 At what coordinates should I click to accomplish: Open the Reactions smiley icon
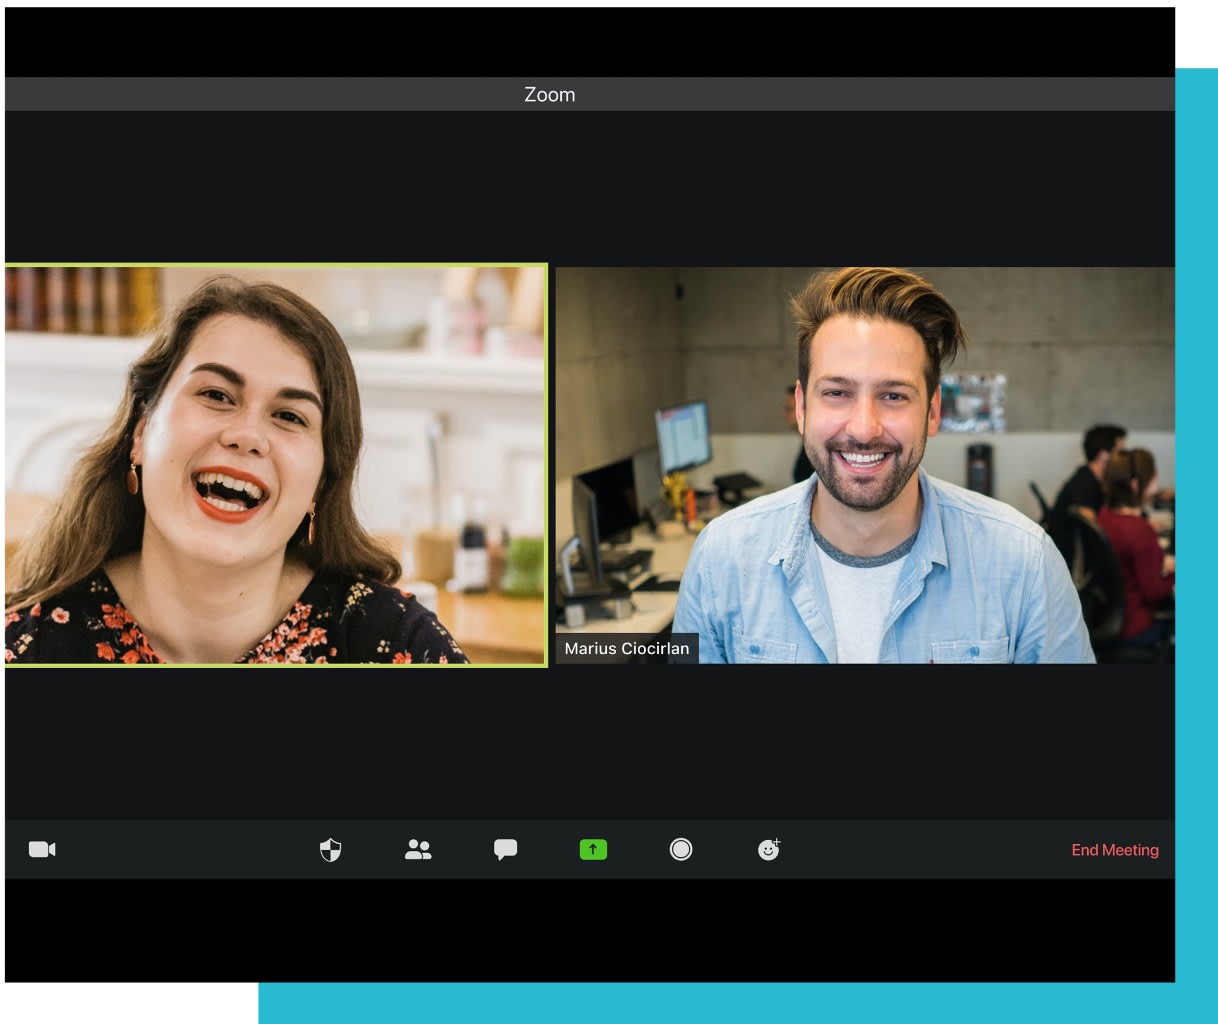[x=769, y=849]
